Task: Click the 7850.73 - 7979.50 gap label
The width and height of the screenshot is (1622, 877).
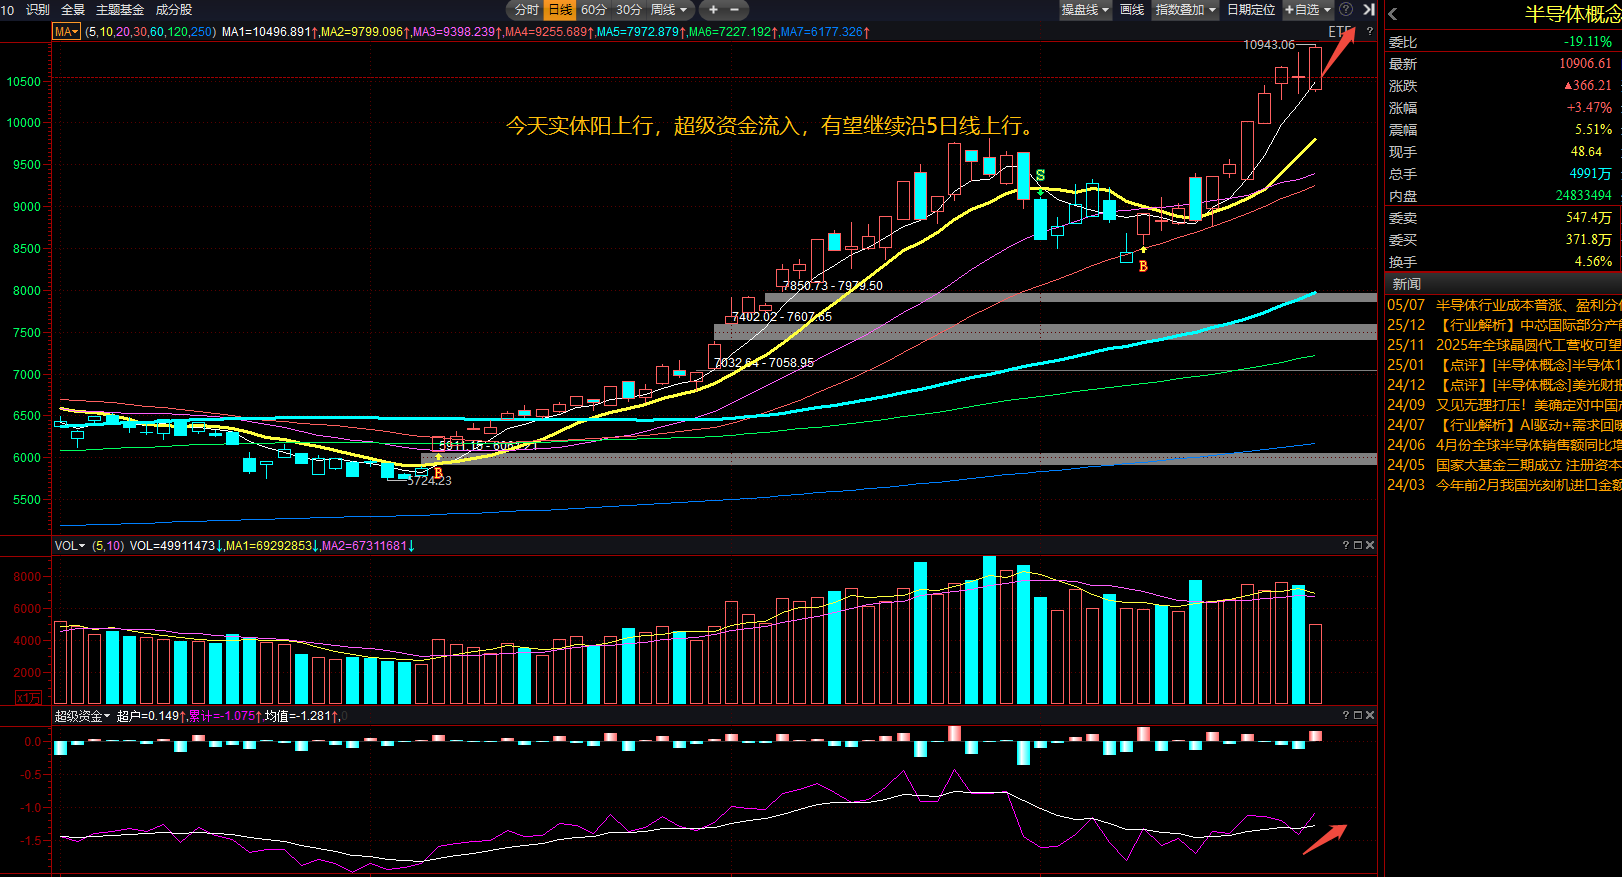Action: click(833, 286)
